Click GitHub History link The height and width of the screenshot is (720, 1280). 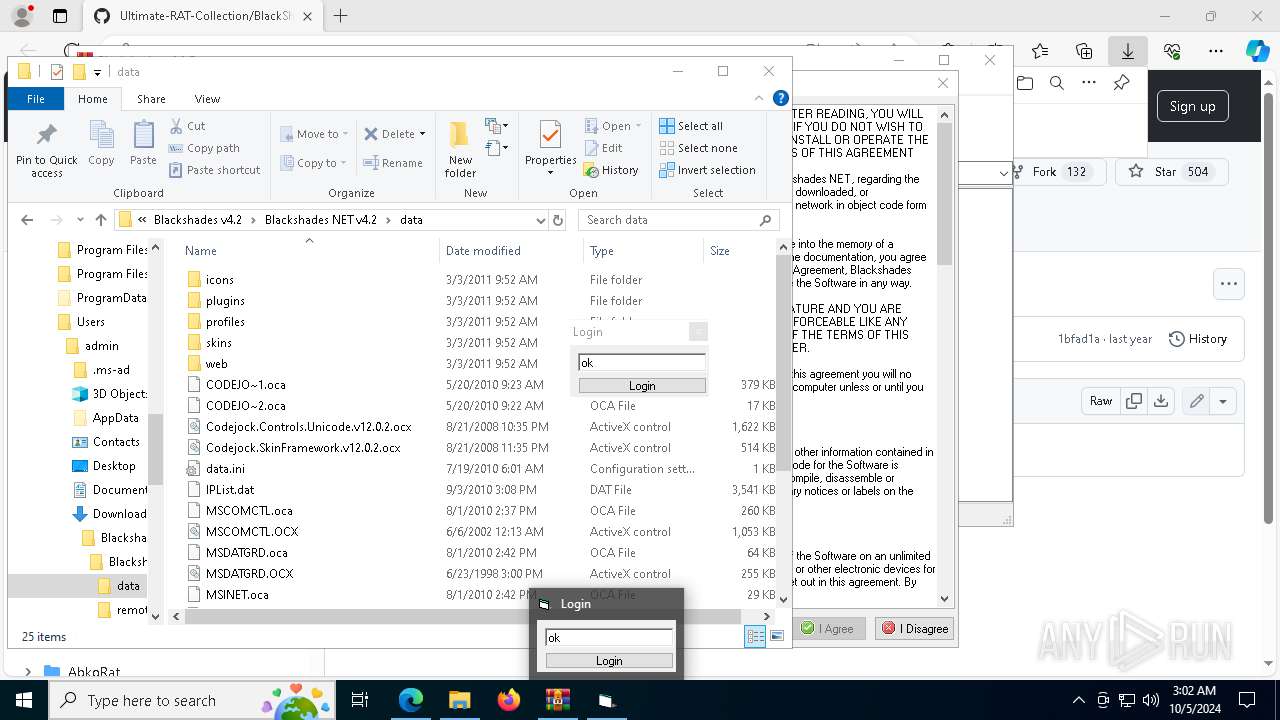[x=1198, y=339]
